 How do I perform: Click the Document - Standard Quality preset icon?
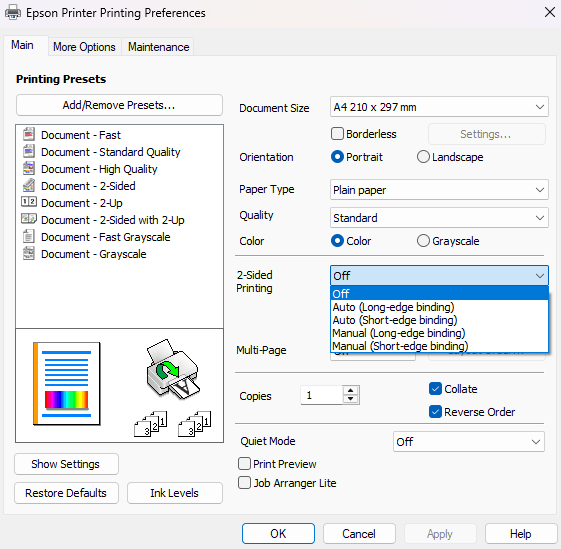tap(29, 151)
